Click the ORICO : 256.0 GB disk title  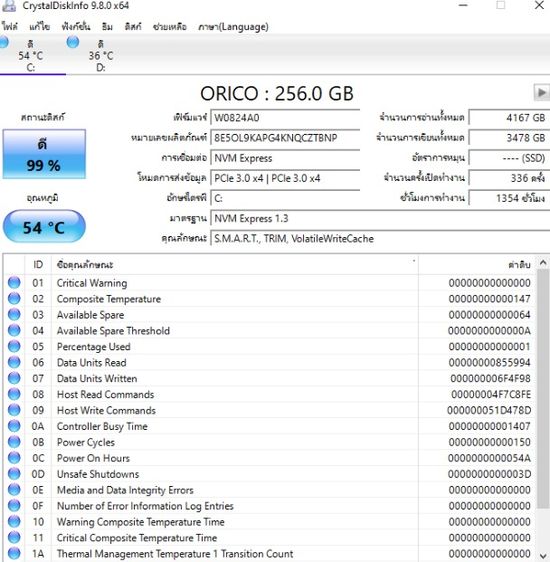[277, 94]
